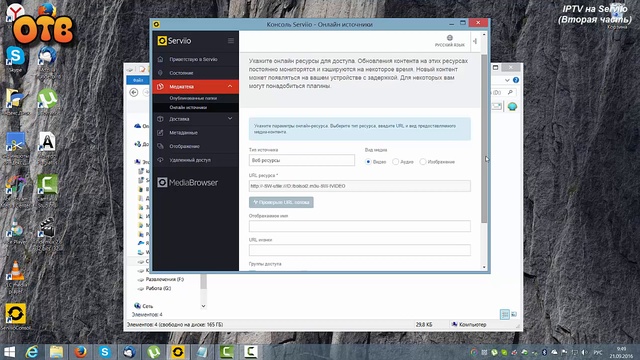Viewport: 640px width, 360px height.
Task: Open the Тип источника dropdown
Action: (302, 160)
